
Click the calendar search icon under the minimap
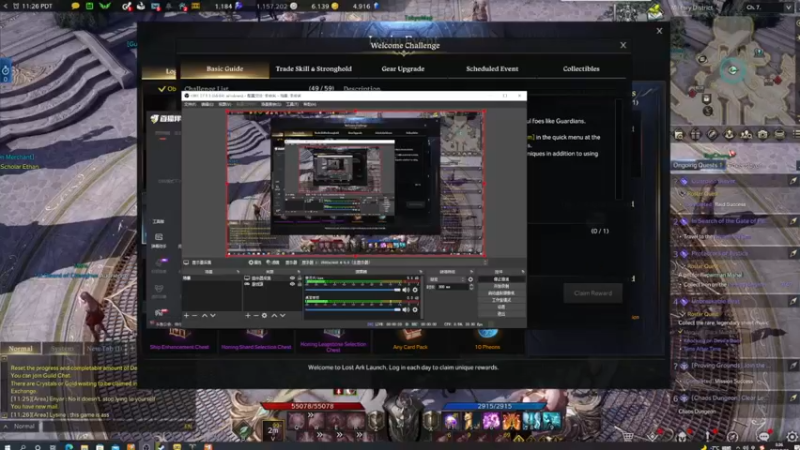click(679, 135)
